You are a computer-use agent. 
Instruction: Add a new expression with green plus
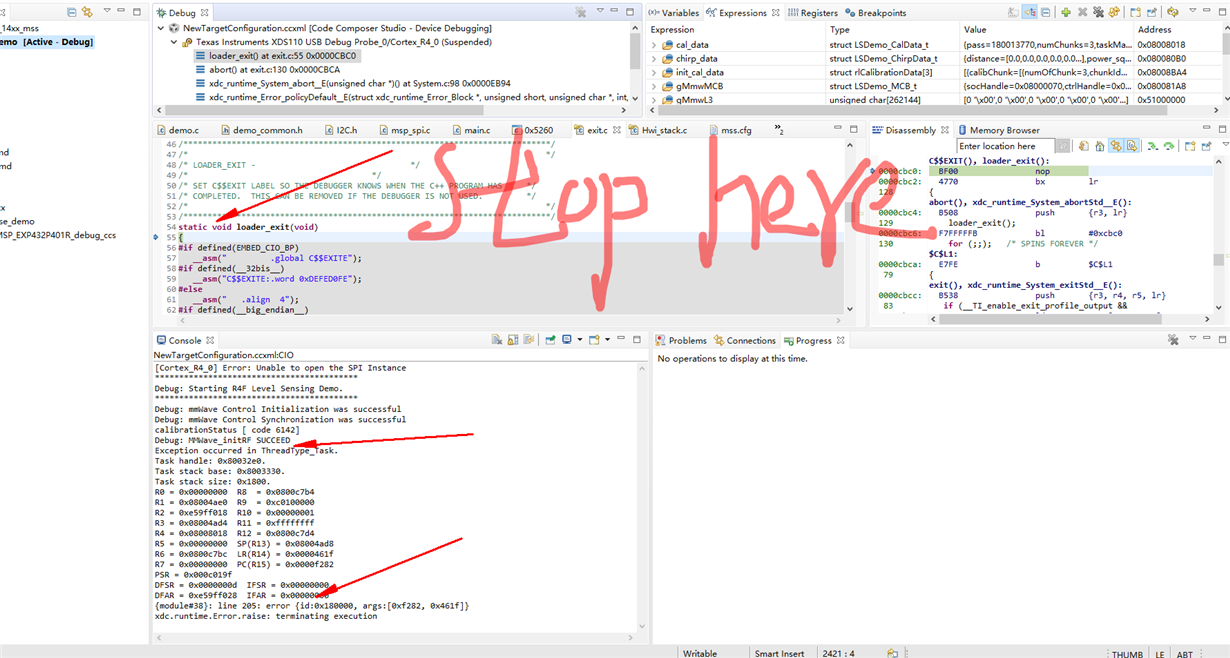[1066, 12]
